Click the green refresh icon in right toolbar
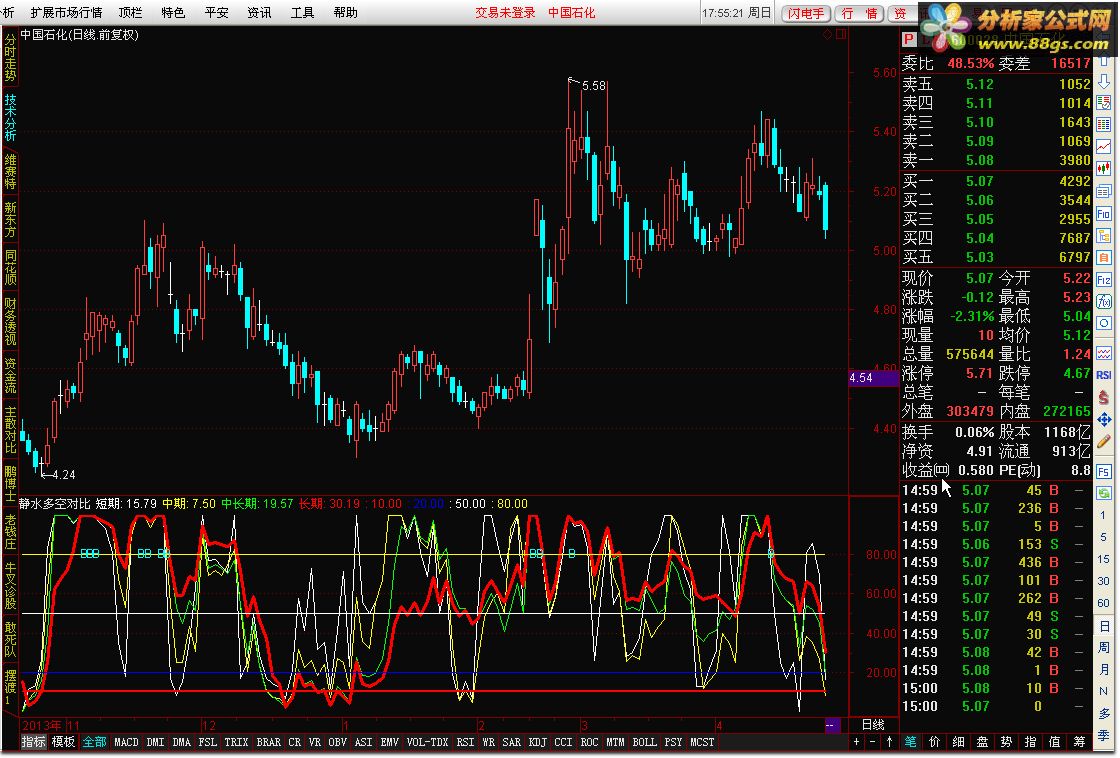Screen dimensions: 1120x758 [x=1104, y=493]
